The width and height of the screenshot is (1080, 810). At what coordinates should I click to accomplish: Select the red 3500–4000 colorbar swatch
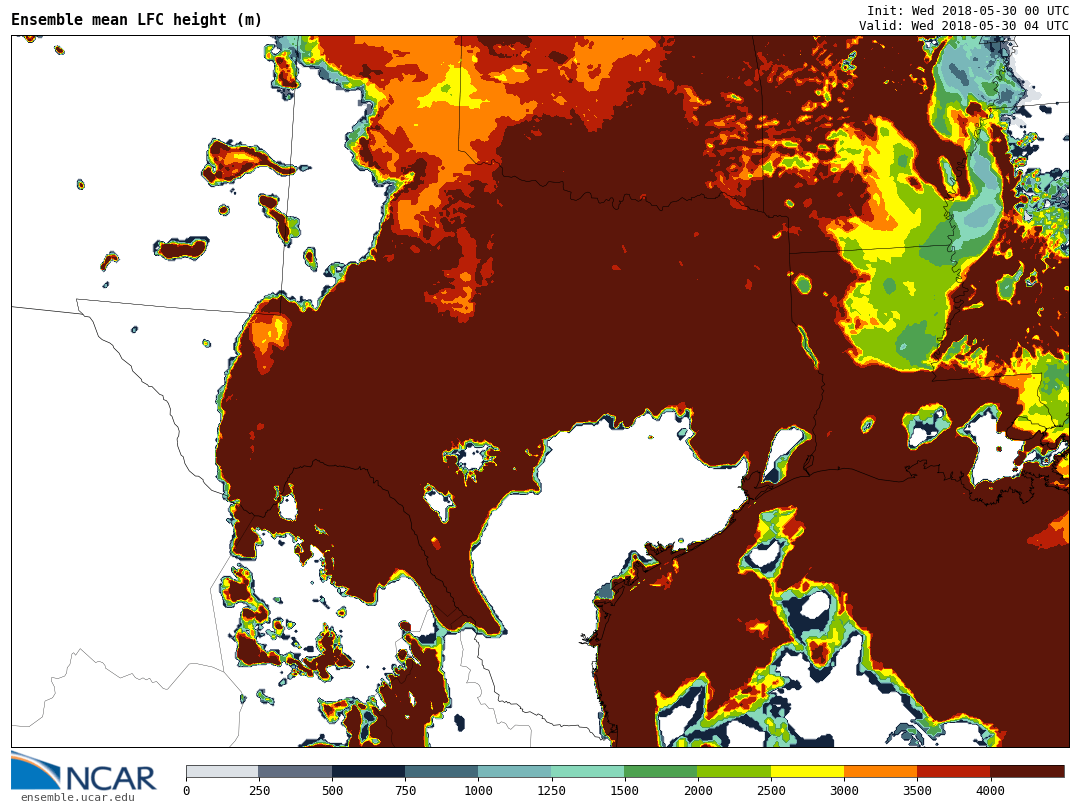(x=953, y=772)
